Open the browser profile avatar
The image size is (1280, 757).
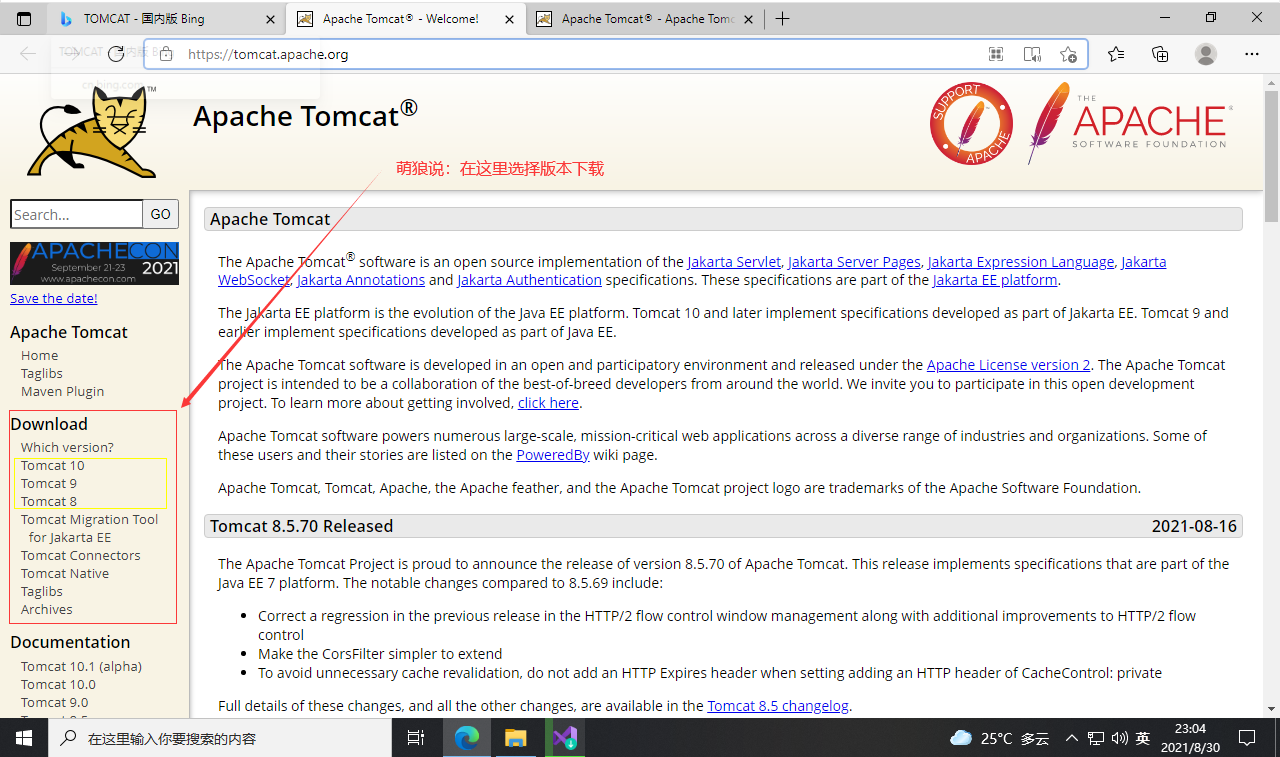coord(1206,54)
